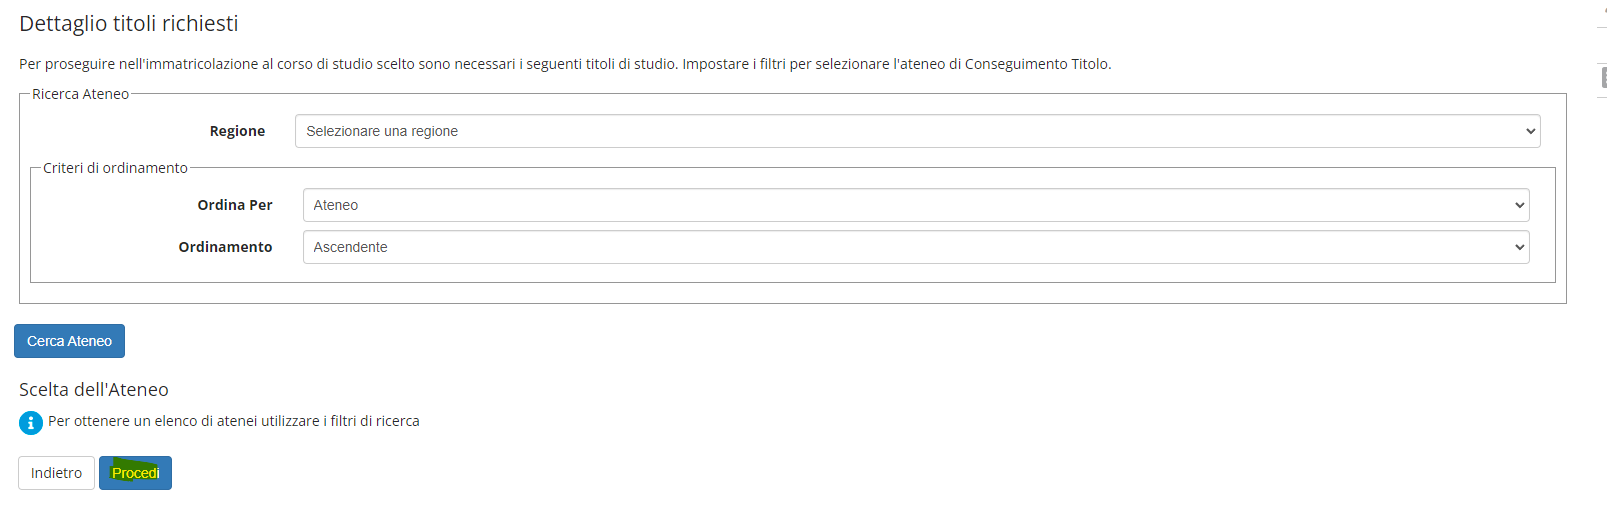Screen dimensions: 1607x512
Task: Click the Ricerca Ateneo fieldset legend
Action: 81,94
